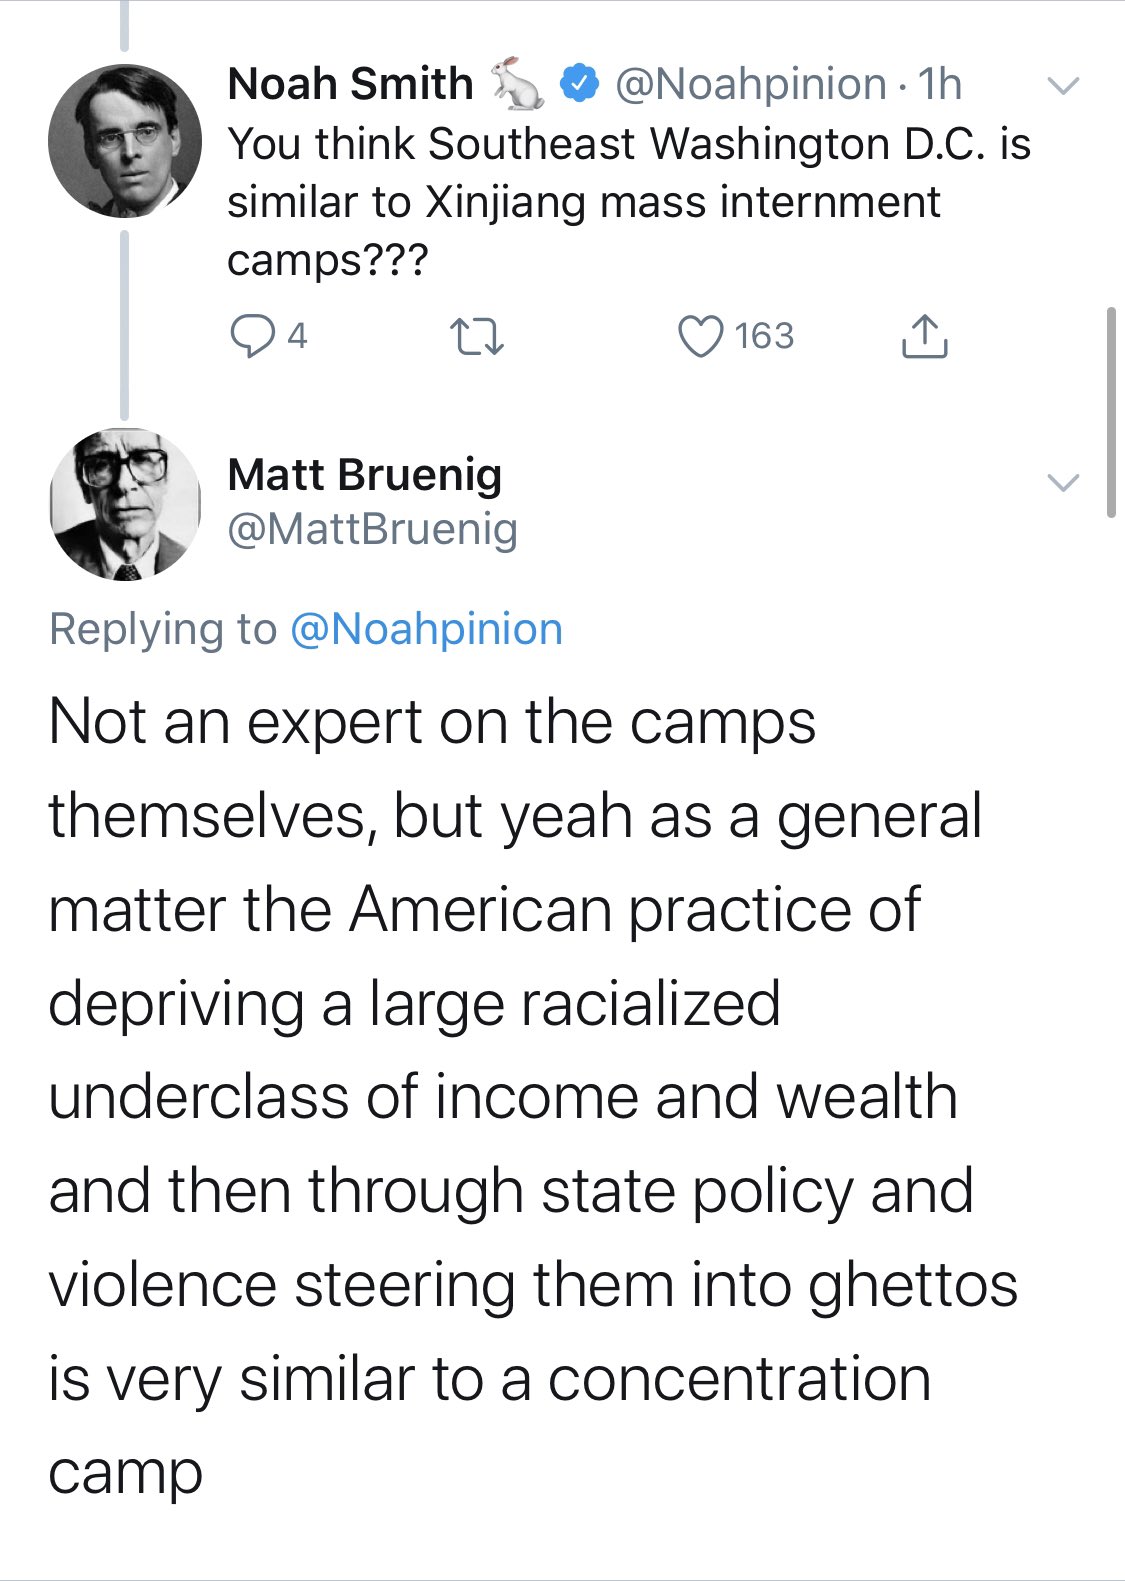Expand options chevron on Matt Bruenig's tweet
The height and width of the screenshot is (1581, 1125).
tap(1063, 482)
